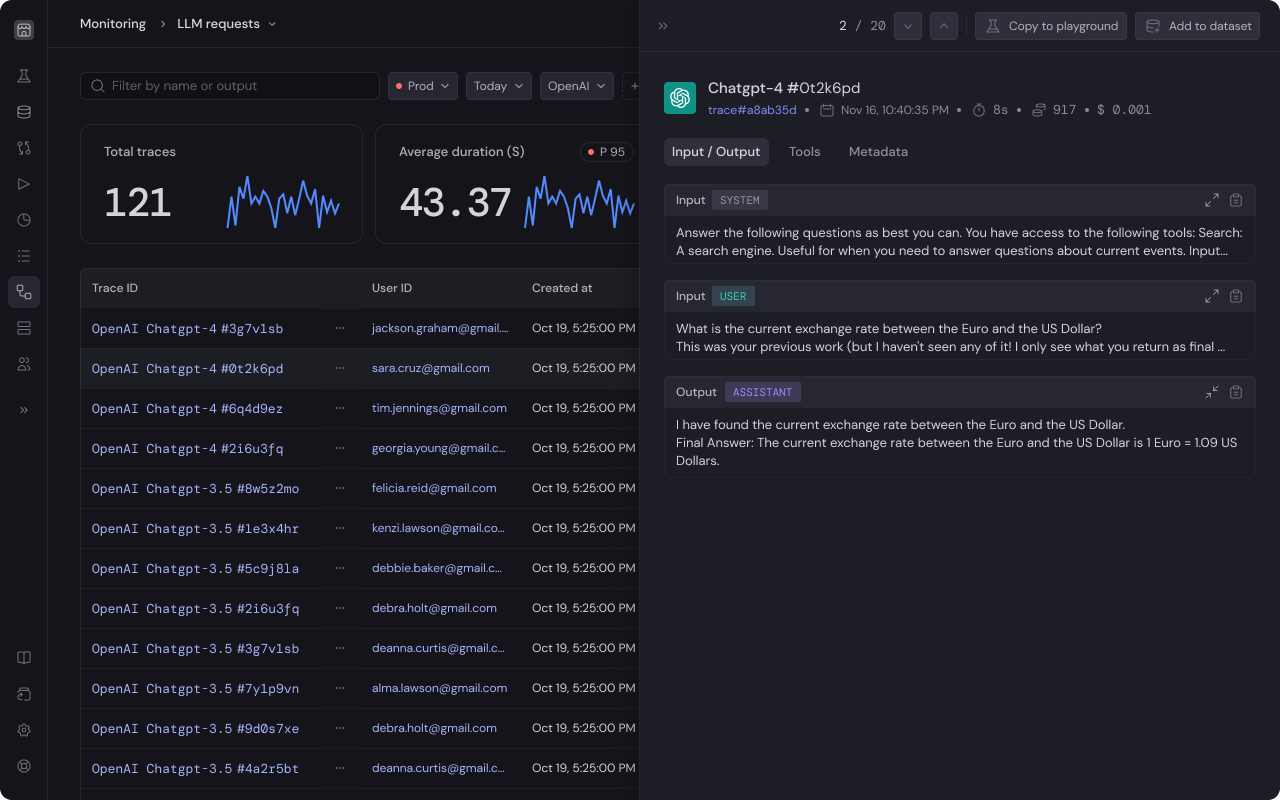The height and width of the screenshot is (800, 1280).
Task: Switch to the Tools tab
Action: pos(805,152)
